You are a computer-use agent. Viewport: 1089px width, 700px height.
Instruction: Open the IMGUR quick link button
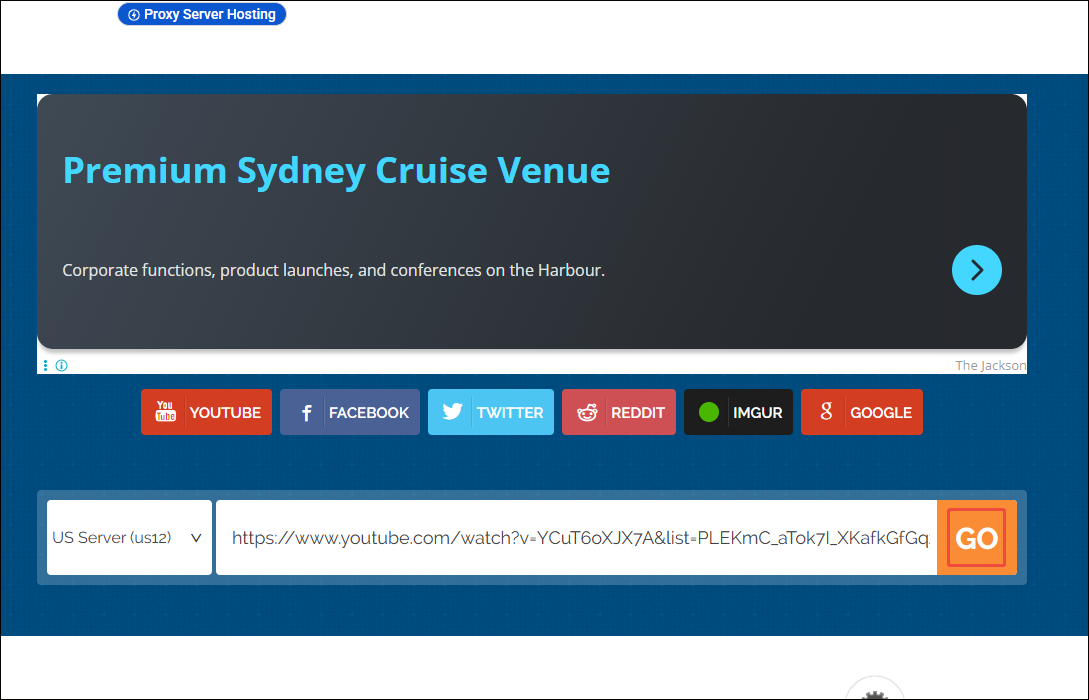click(738, 412)
